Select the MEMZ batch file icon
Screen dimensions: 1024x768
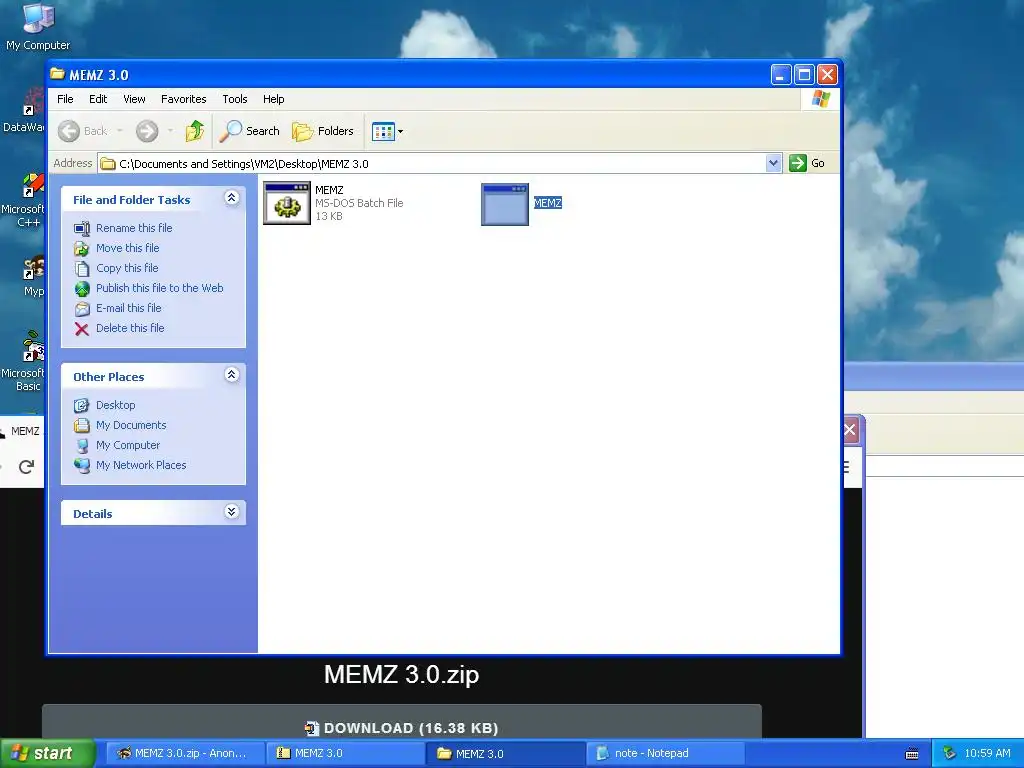[287, 203]
